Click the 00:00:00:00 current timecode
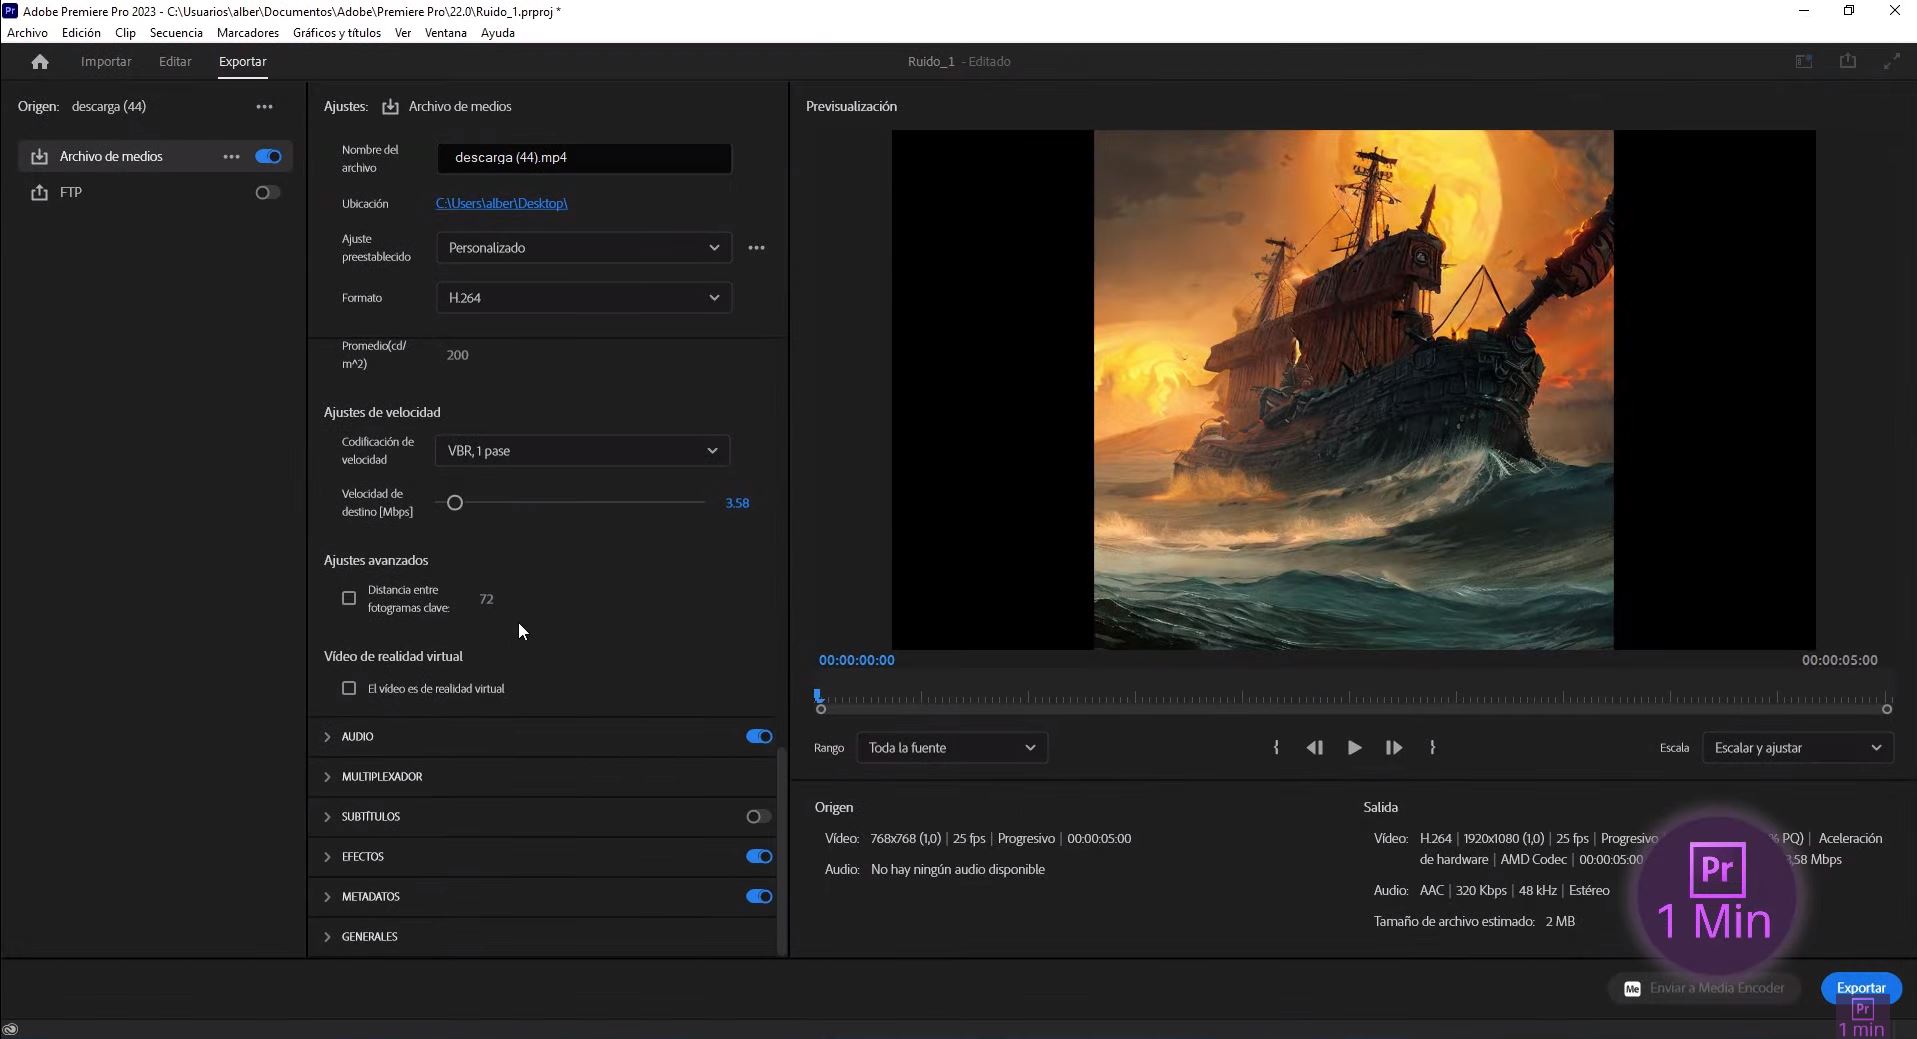 (857, 660)
